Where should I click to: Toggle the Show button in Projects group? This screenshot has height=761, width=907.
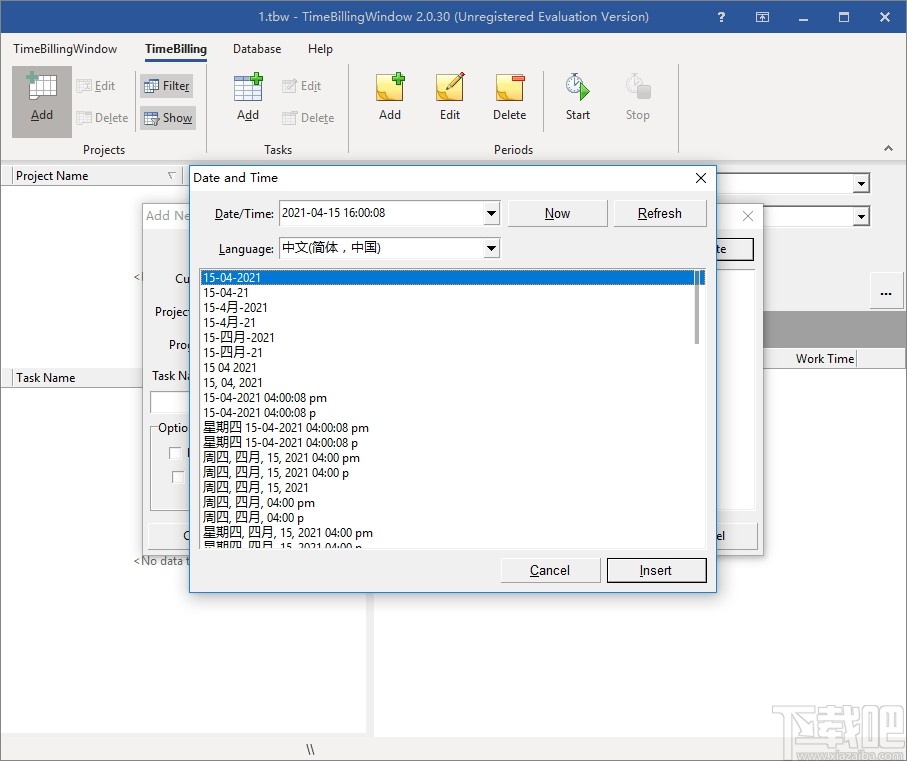click(x=167, y=118)
